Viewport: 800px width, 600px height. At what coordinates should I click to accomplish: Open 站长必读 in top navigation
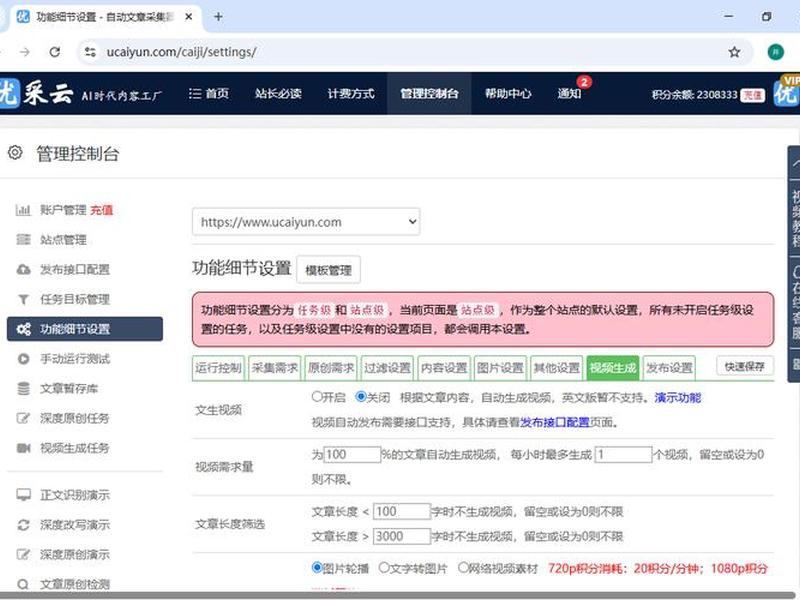pyautogui.click(x=278, y=93)
